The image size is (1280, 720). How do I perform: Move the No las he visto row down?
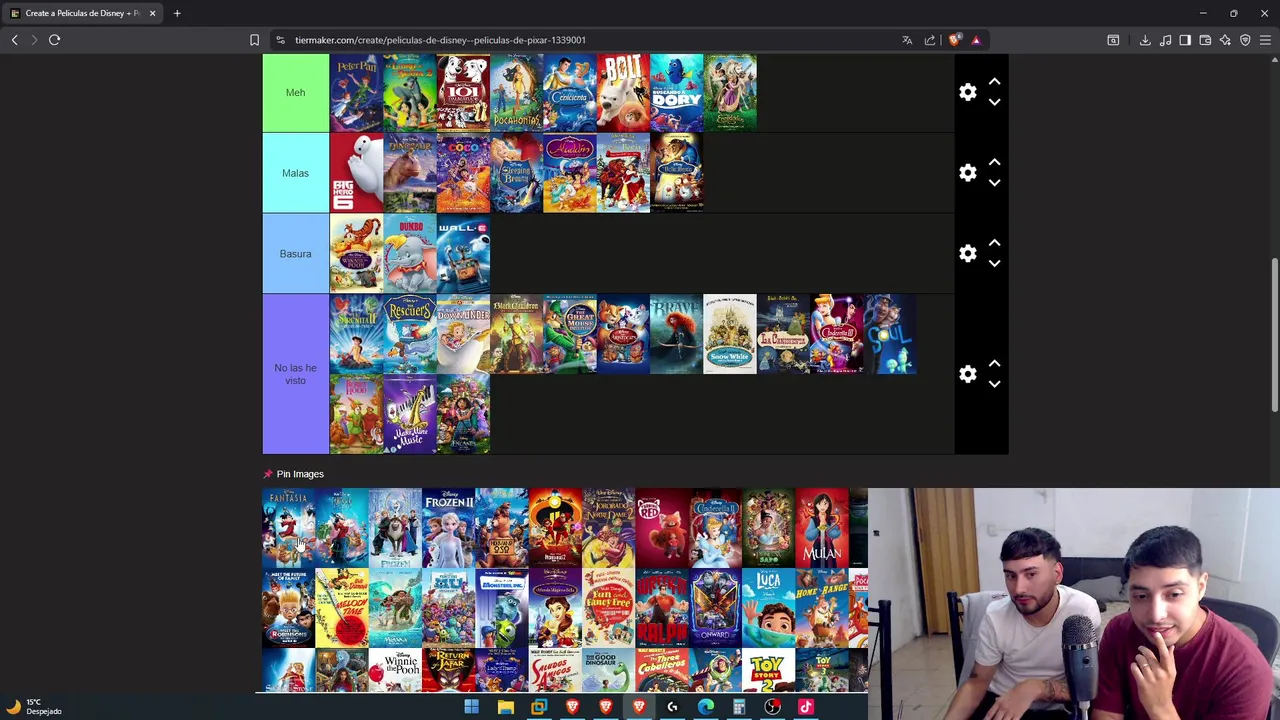(994, 384)
